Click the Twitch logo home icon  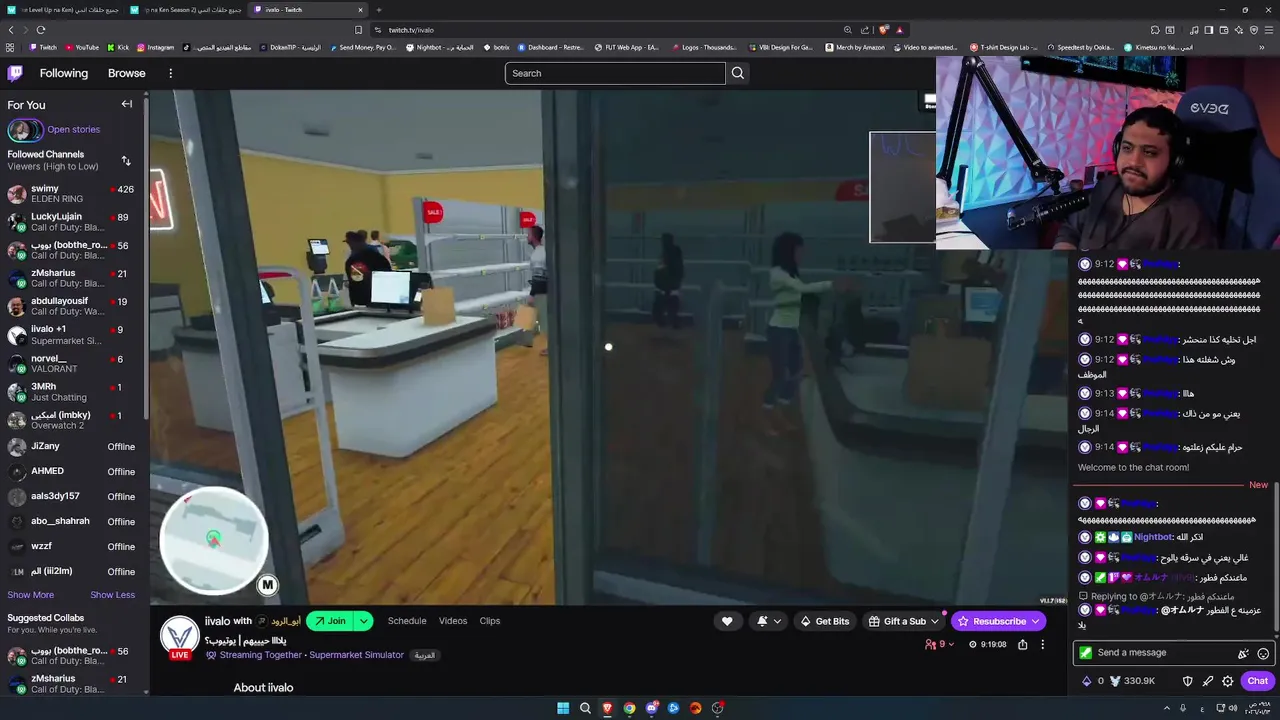(15, 73)
